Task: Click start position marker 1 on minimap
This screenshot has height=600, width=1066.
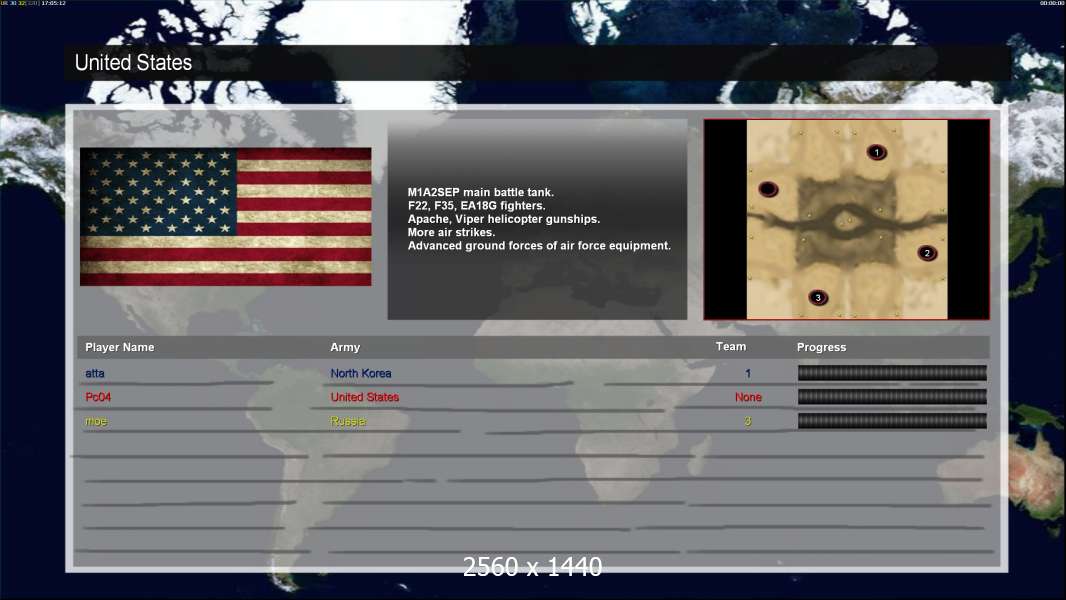Action: click(877, 152)
